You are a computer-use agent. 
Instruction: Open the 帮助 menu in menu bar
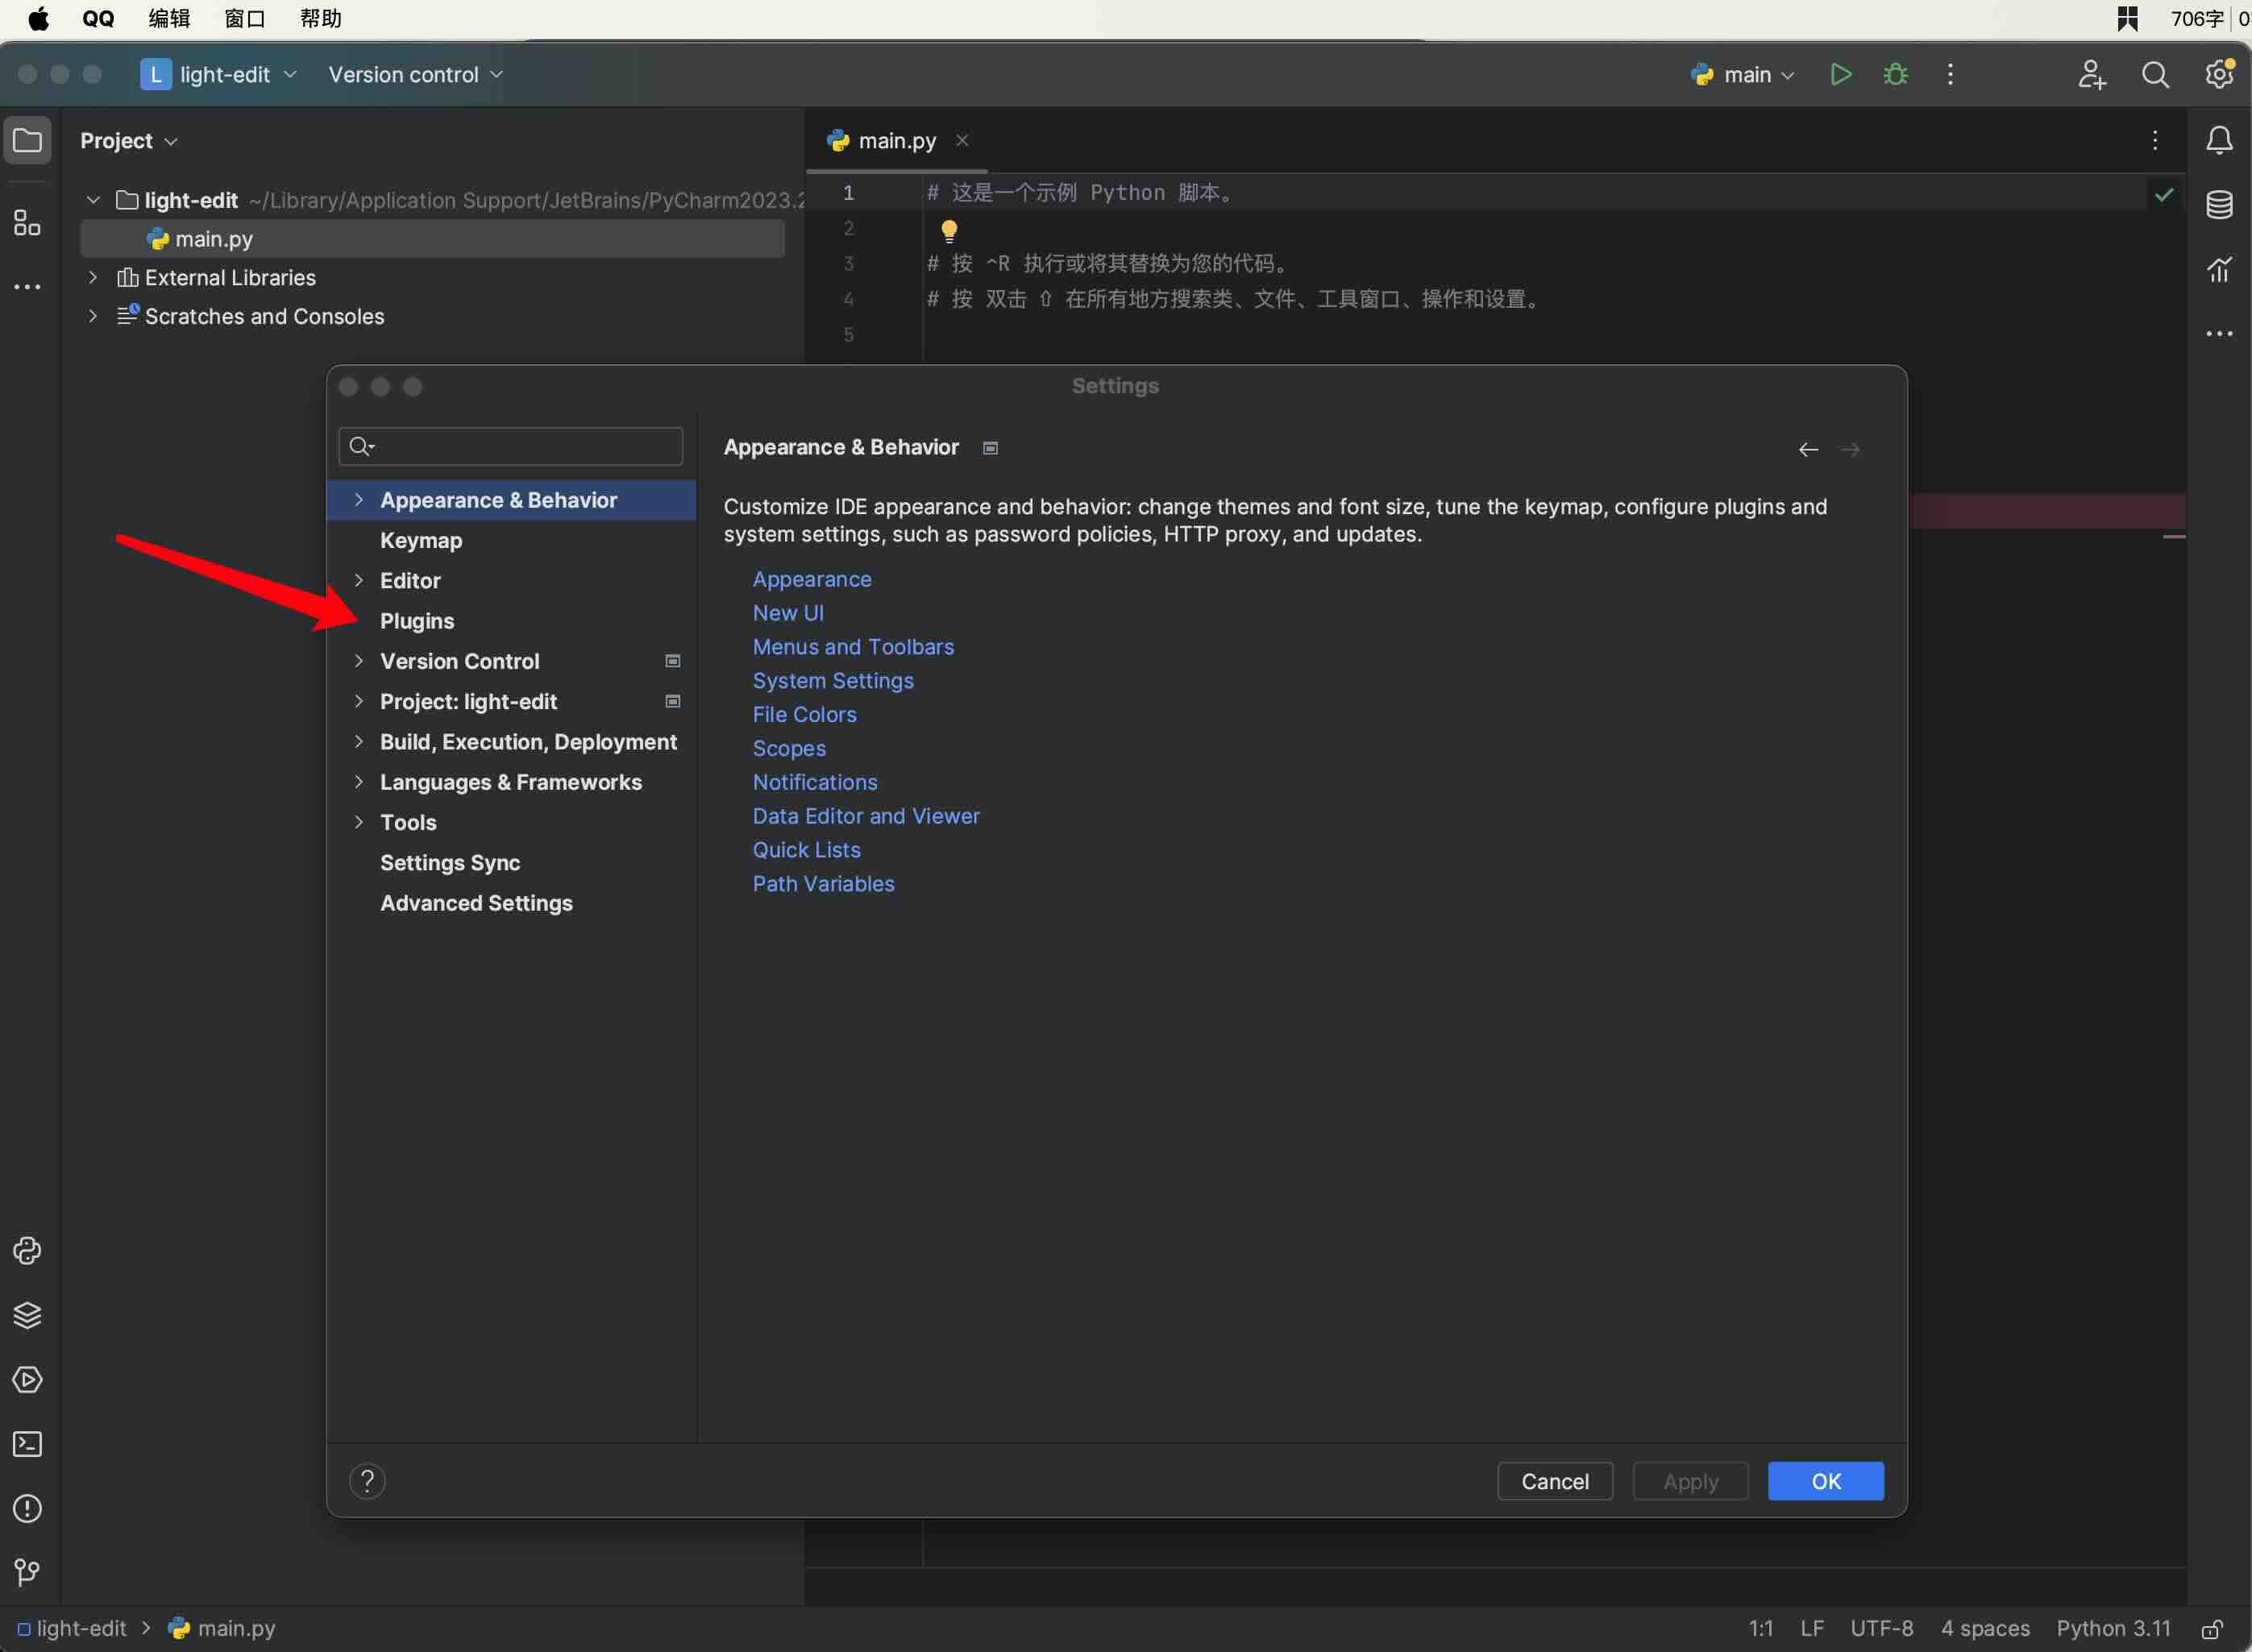(321, 18)
